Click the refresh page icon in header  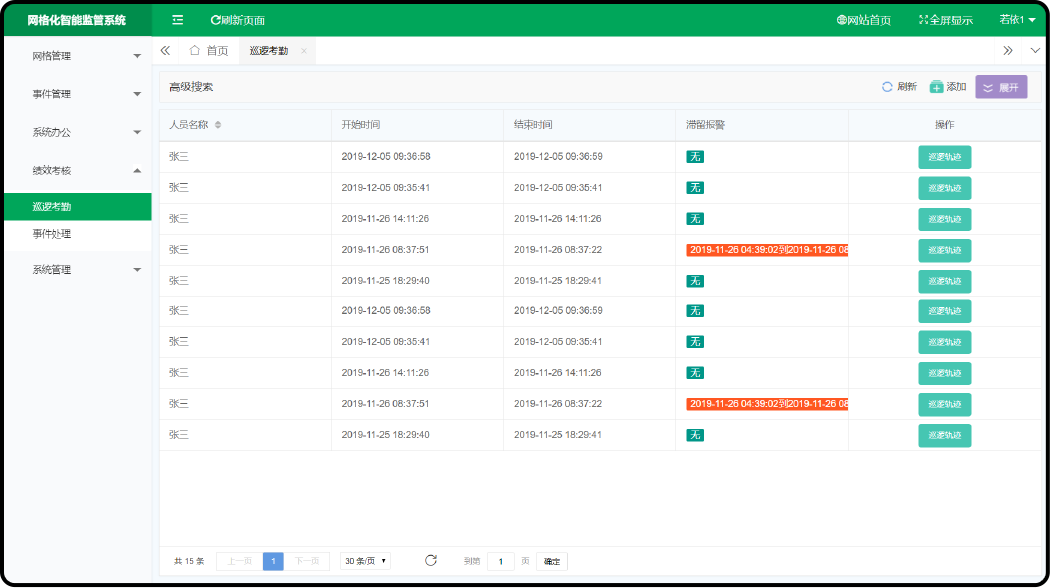[216, 20]
